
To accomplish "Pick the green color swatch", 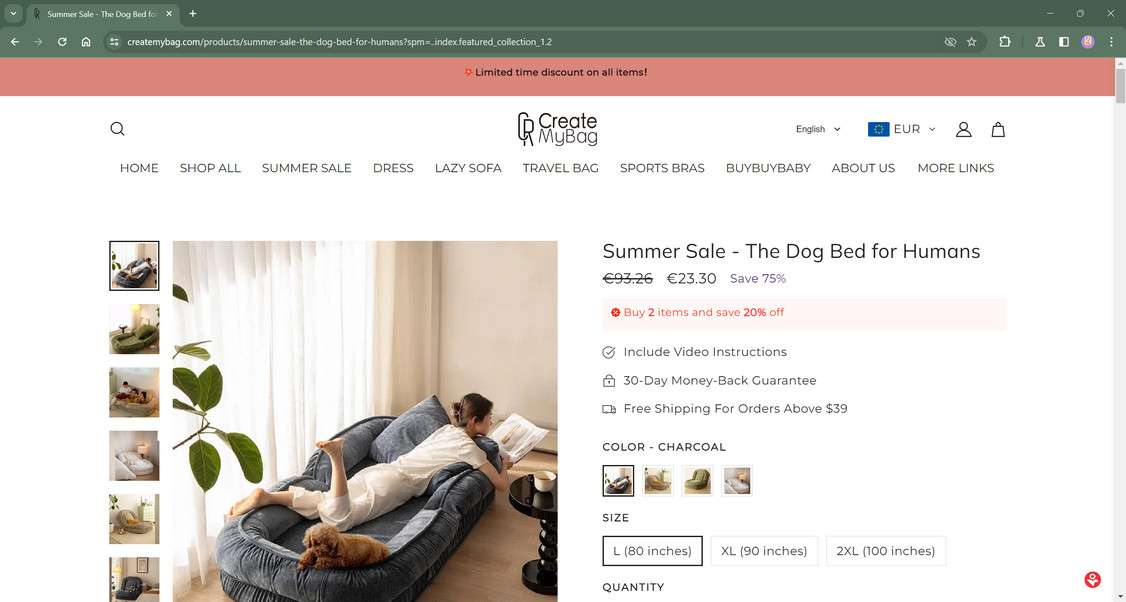I will tap(697, 481).
